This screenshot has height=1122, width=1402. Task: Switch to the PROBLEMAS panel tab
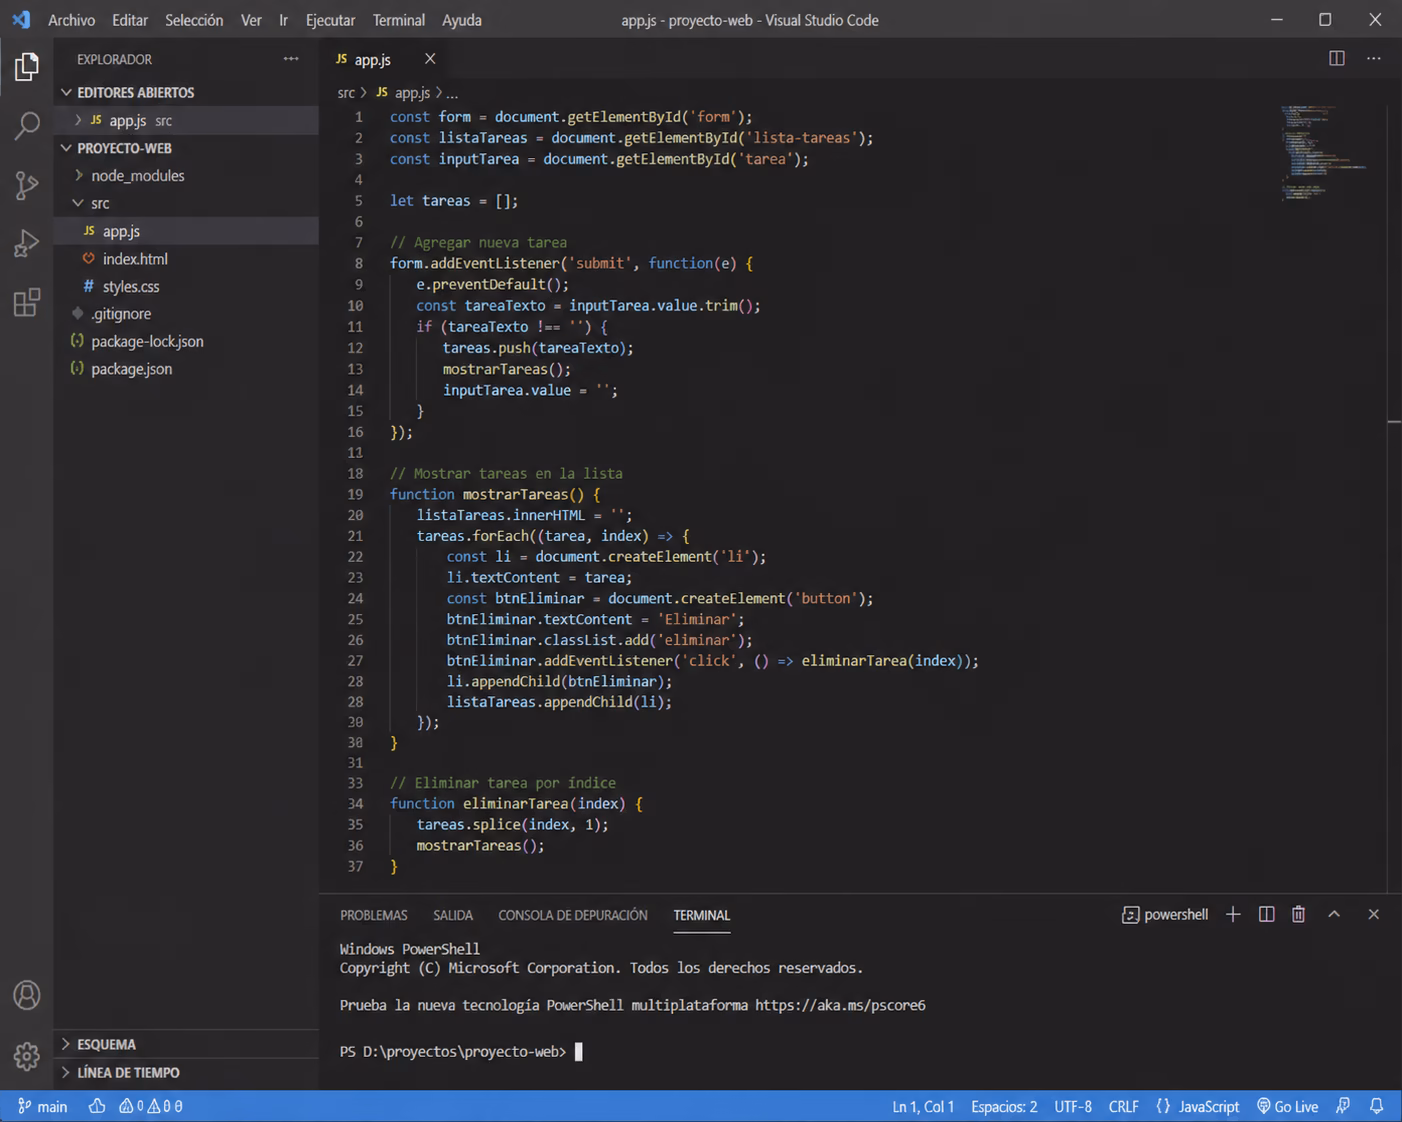(x=374, y=915)
